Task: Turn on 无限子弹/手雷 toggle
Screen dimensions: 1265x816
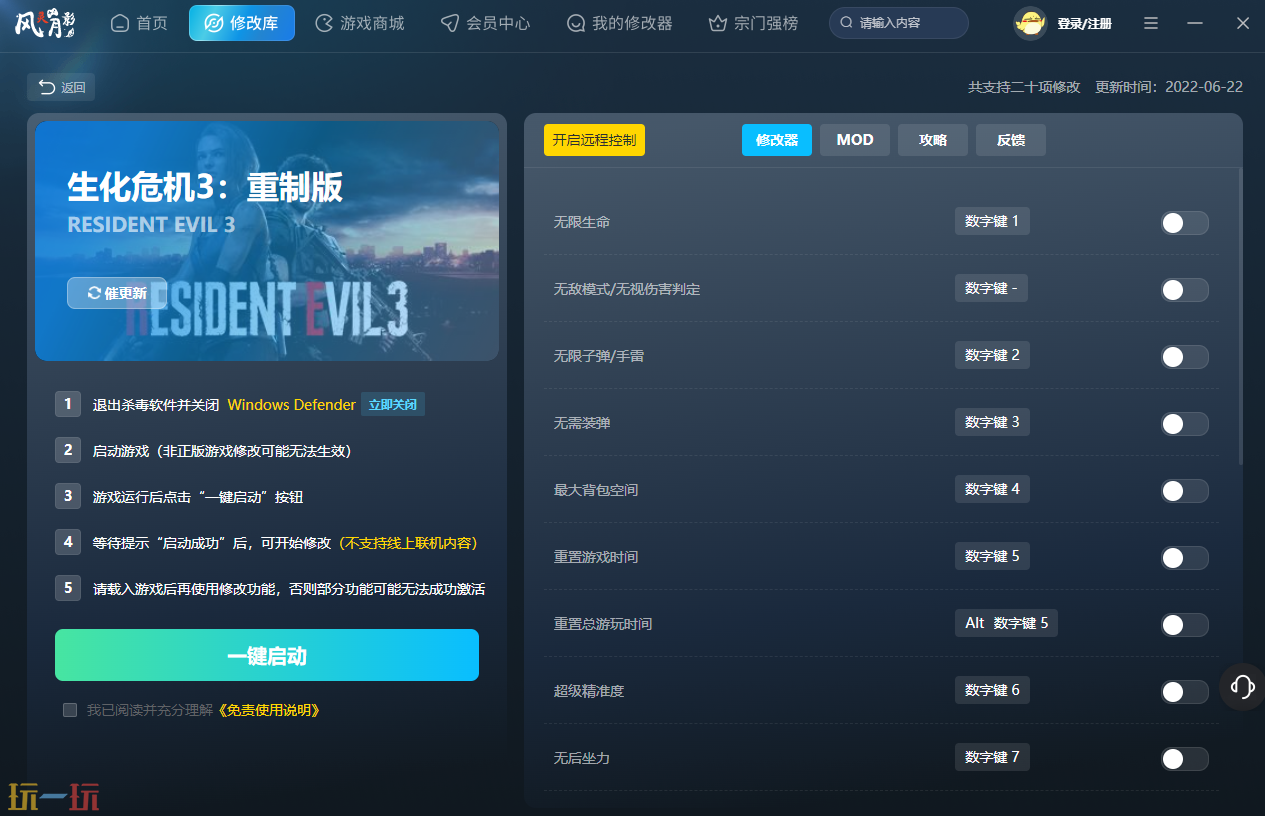Action: coord(1185,357)
